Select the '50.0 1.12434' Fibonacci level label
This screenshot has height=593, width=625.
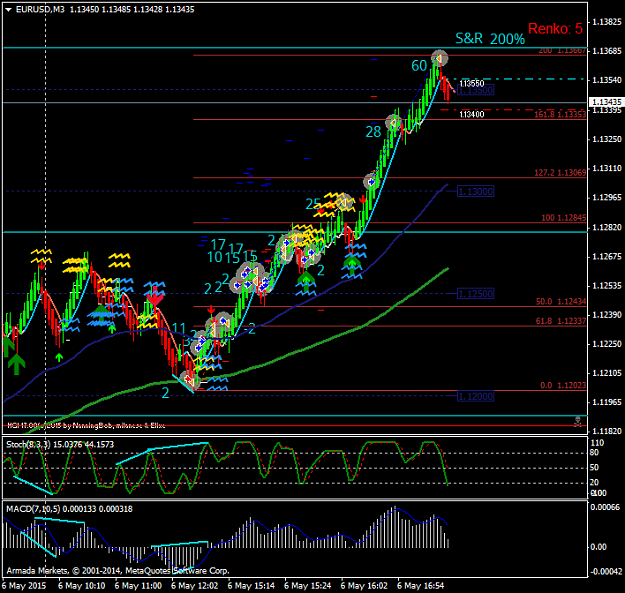561,302
